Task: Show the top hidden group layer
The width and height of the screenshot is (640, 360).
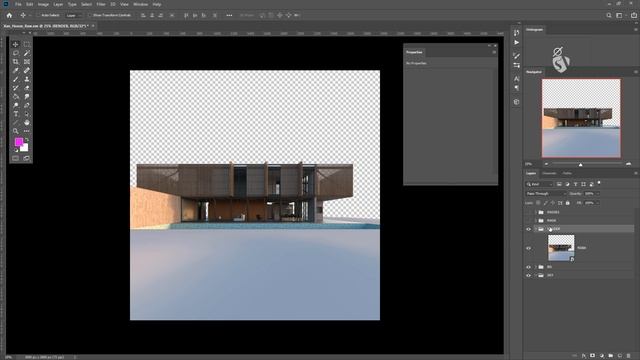Action: pyautogui.click(x=529, y=212)
